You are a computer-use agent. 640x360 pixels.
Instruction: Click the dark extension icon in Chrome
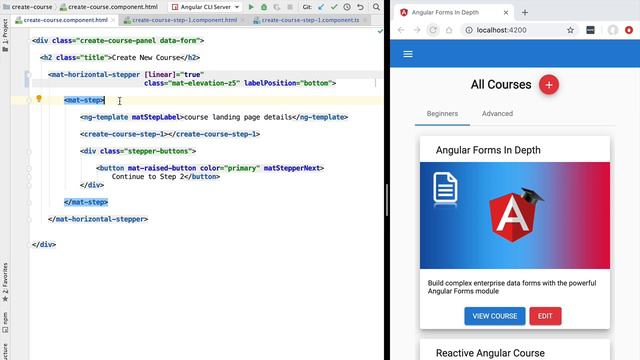pyautogui.click(x=590, y=30)
